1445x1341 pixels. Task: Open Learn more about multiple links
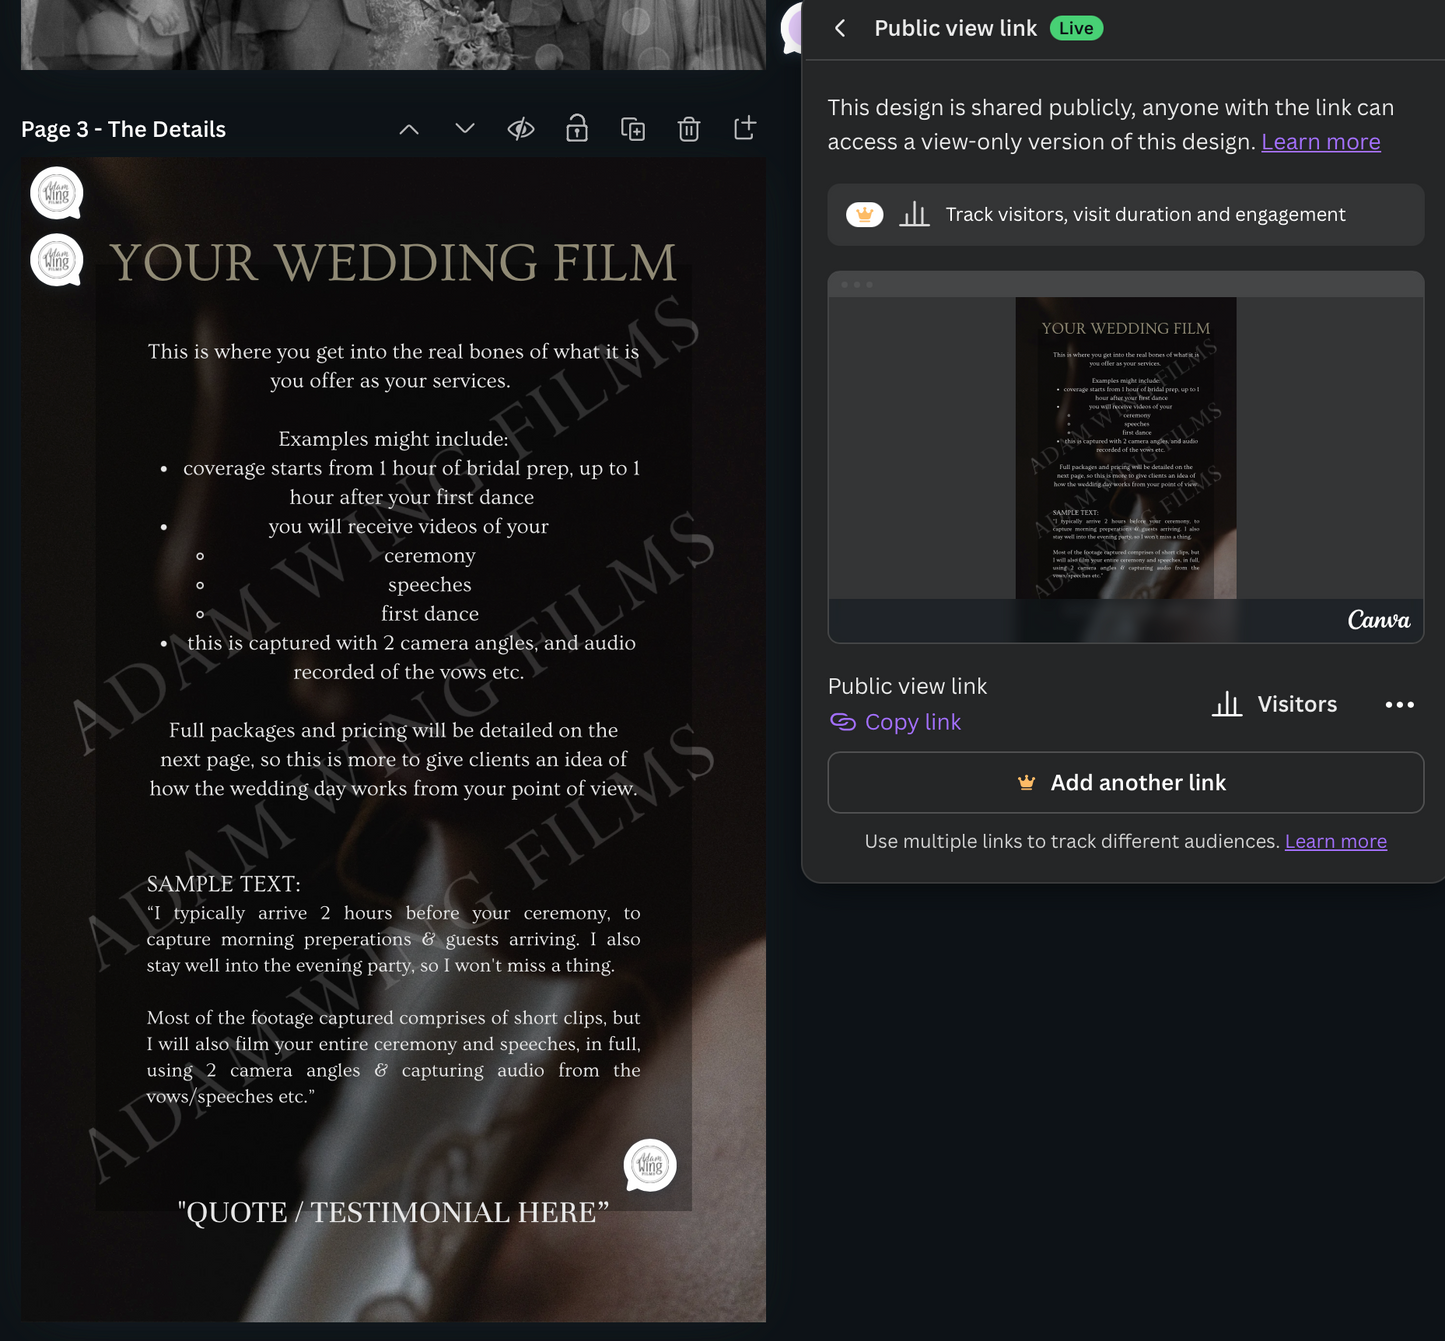coord(1335,841)
